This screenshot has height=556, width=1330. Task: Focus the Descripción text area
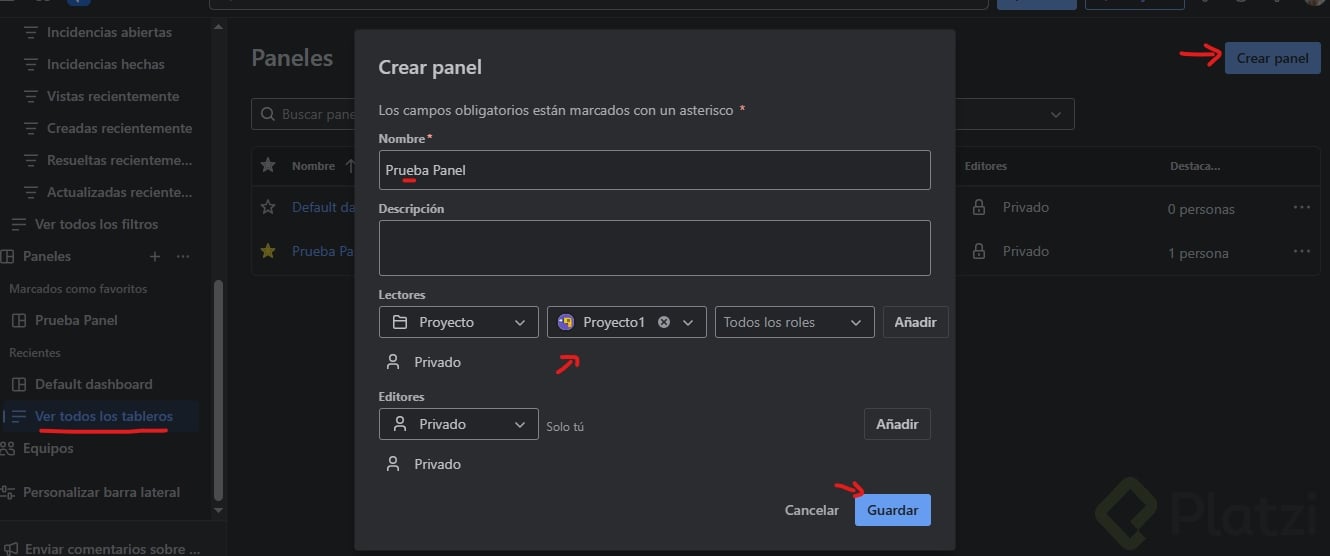point(654,248)
